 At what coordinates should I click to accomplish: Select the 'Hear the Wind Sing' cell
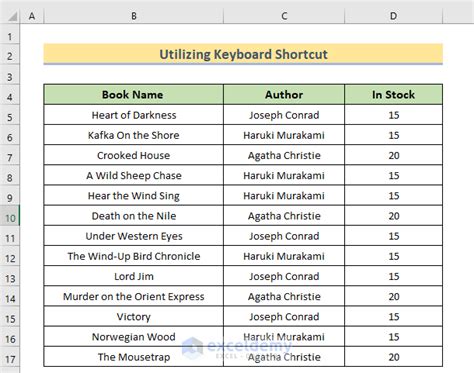pyautogui.click(x=133, y=196)
